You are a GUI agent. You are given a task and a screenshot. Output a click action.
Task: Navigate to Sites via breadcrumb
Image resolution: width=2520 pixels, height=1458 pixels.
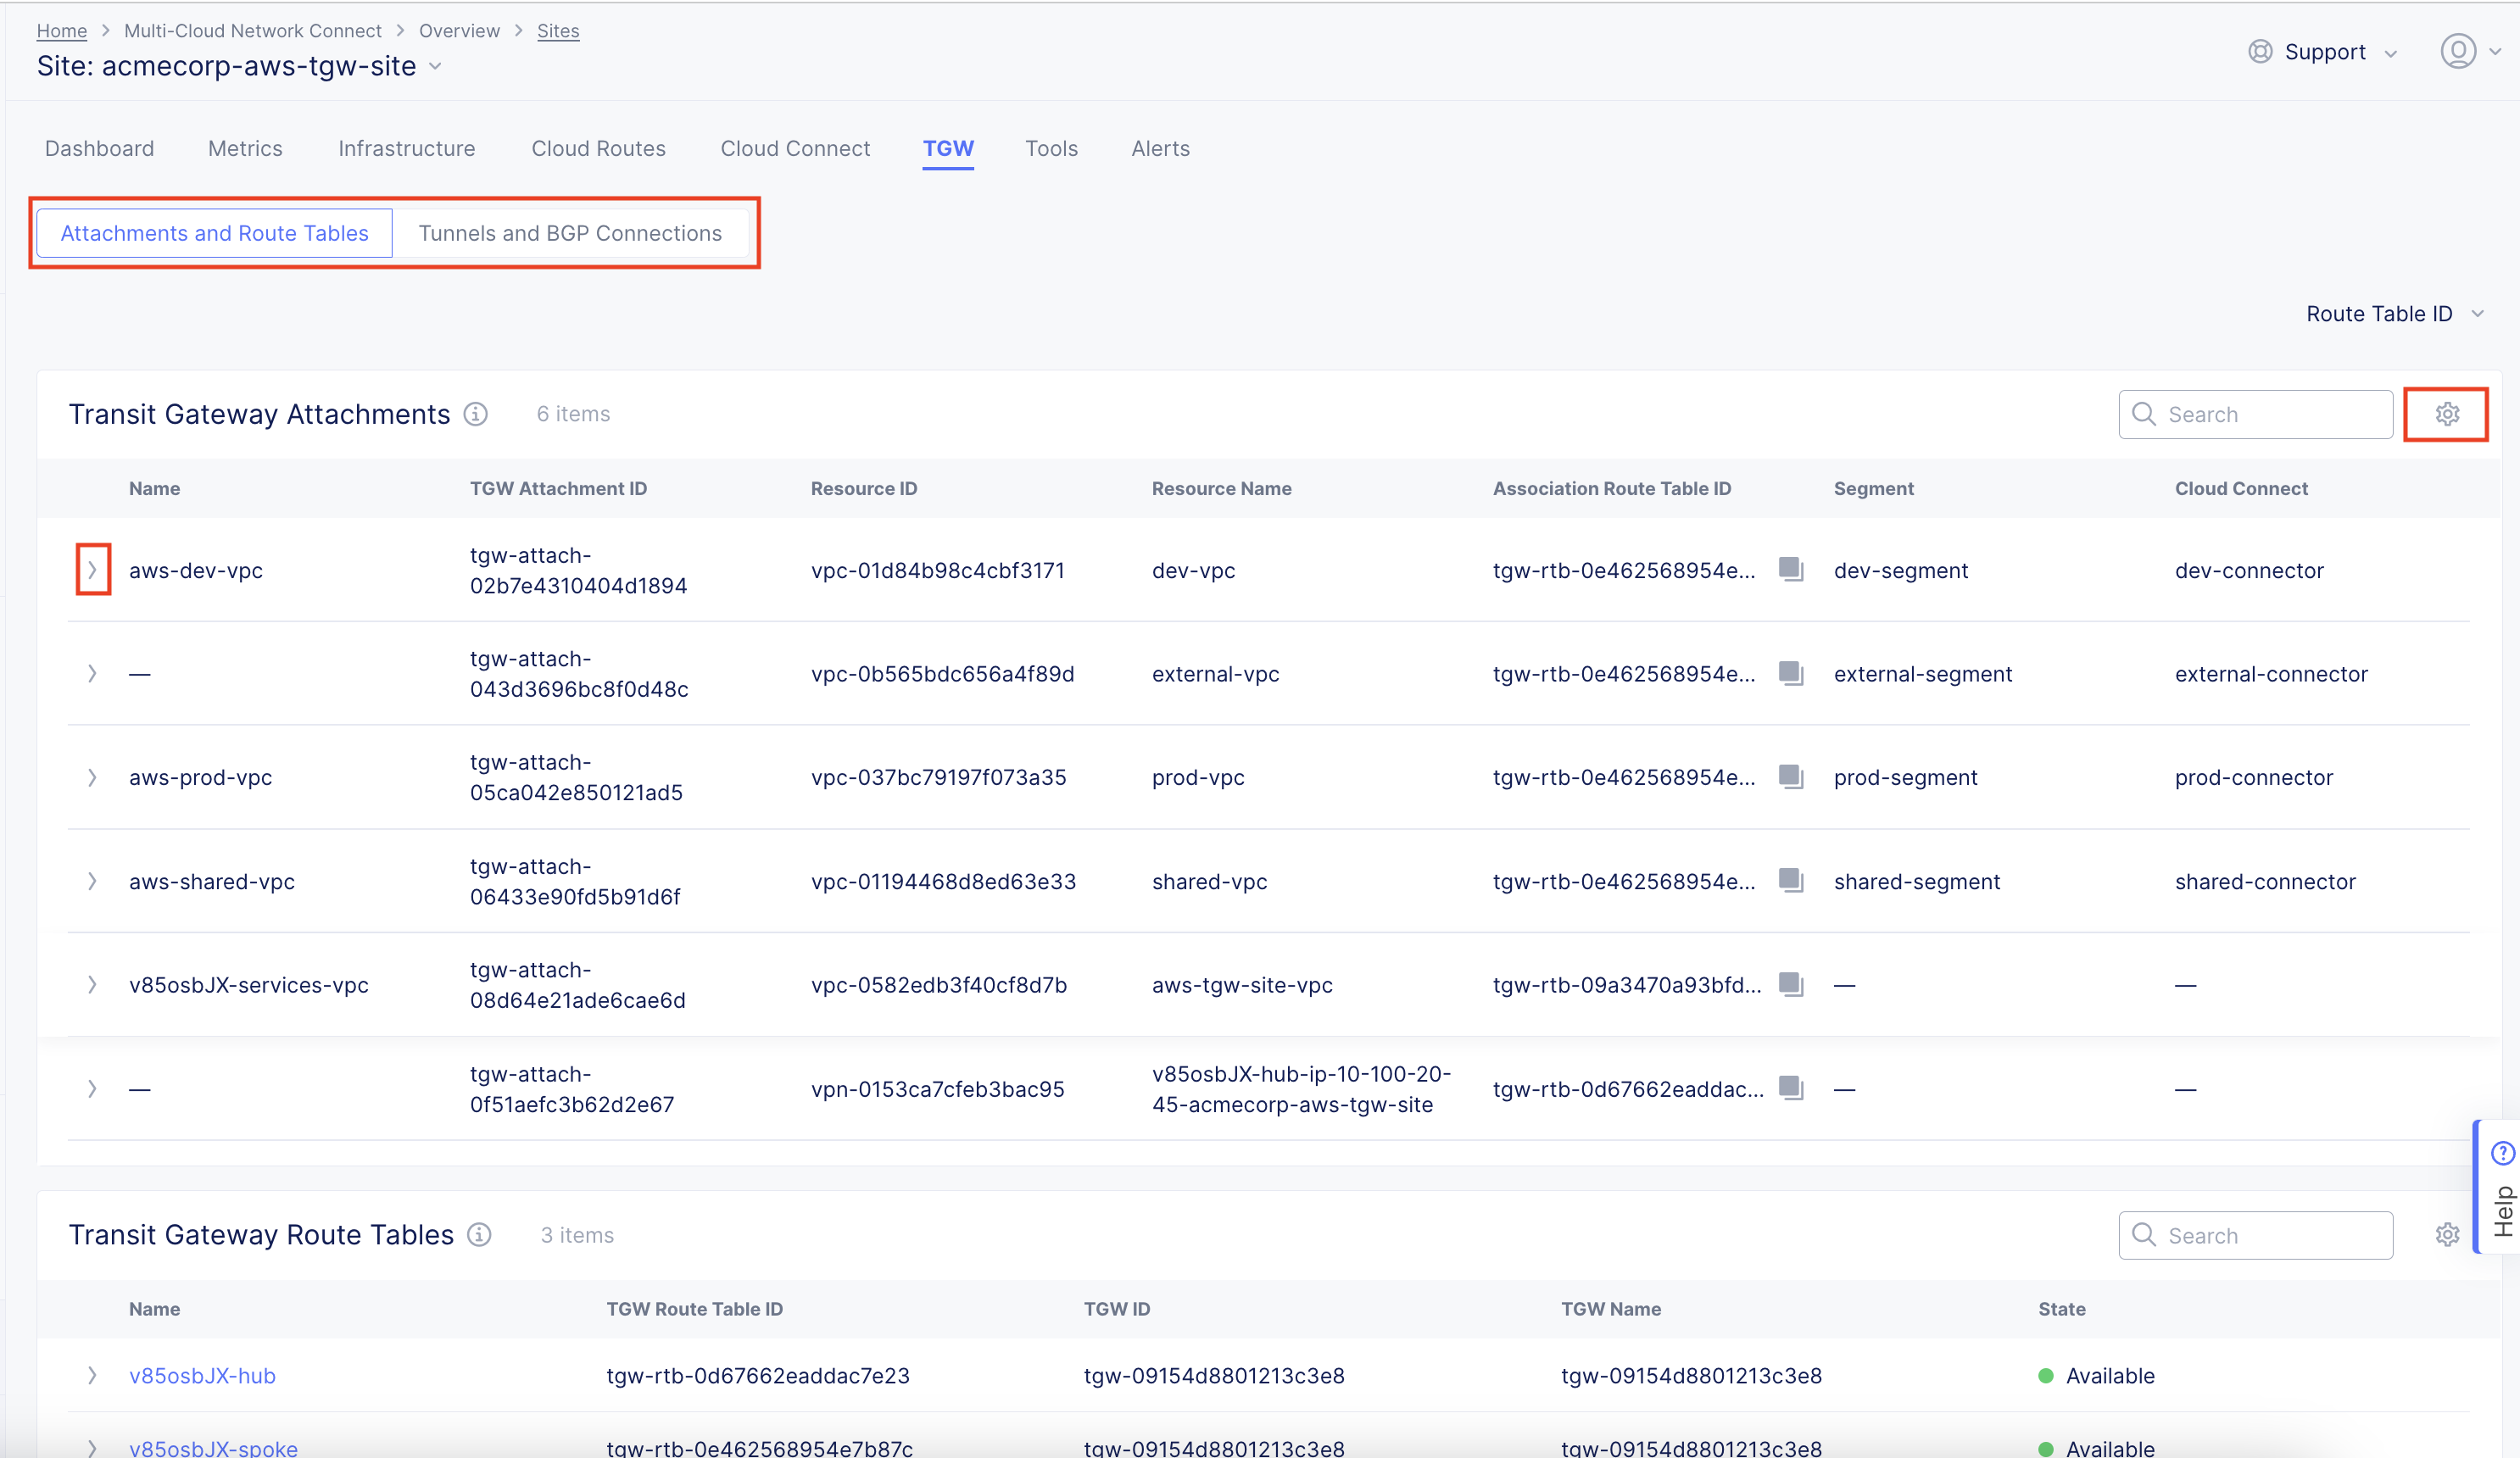[x=557, y=30]
